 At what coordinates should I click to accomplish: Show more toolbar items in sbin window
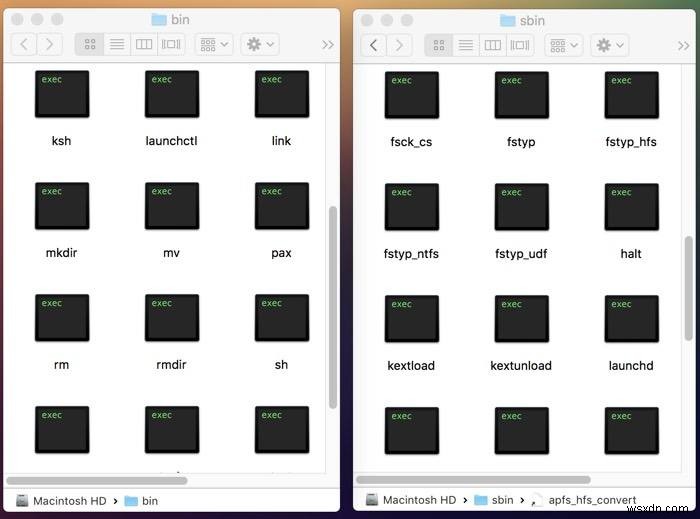point(683,46)
